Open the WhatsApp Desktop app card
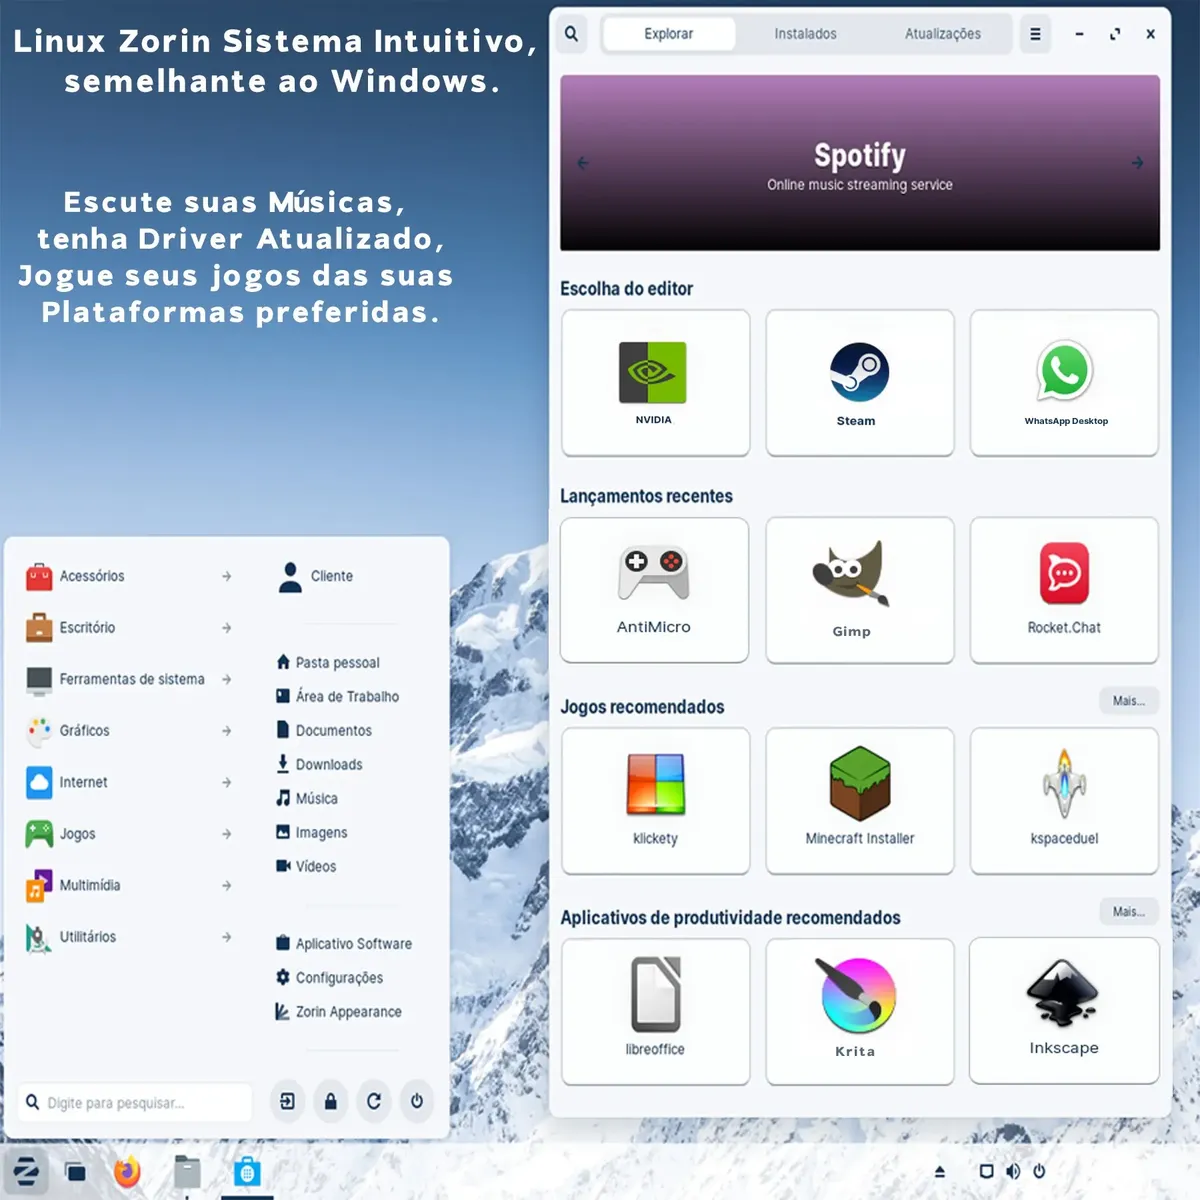 pos(1064,383)
